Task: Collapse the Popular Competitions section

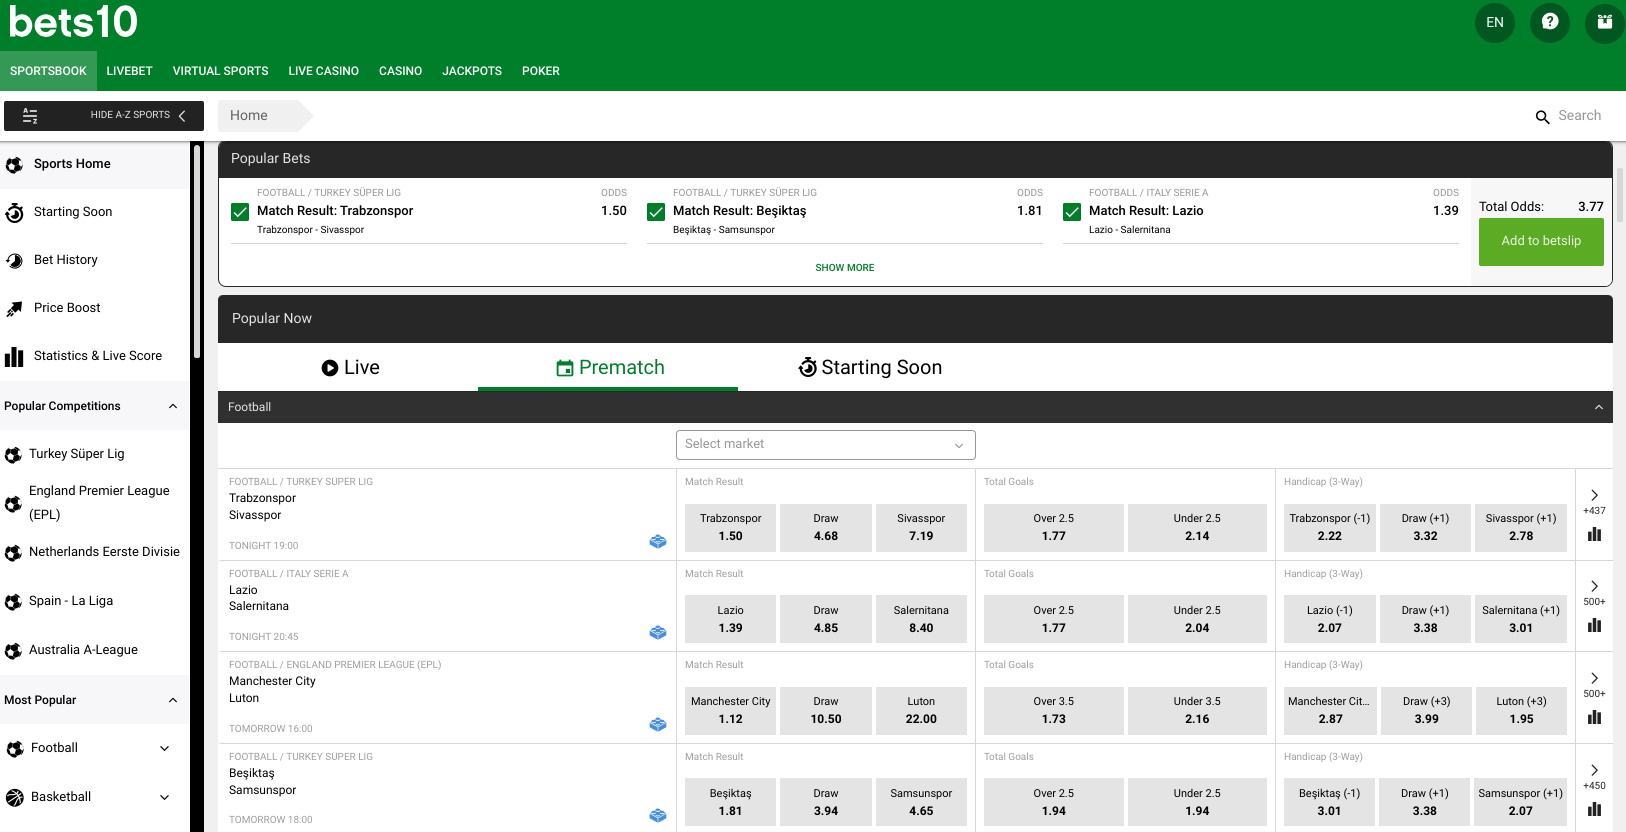Action: (x=173, y=406)
